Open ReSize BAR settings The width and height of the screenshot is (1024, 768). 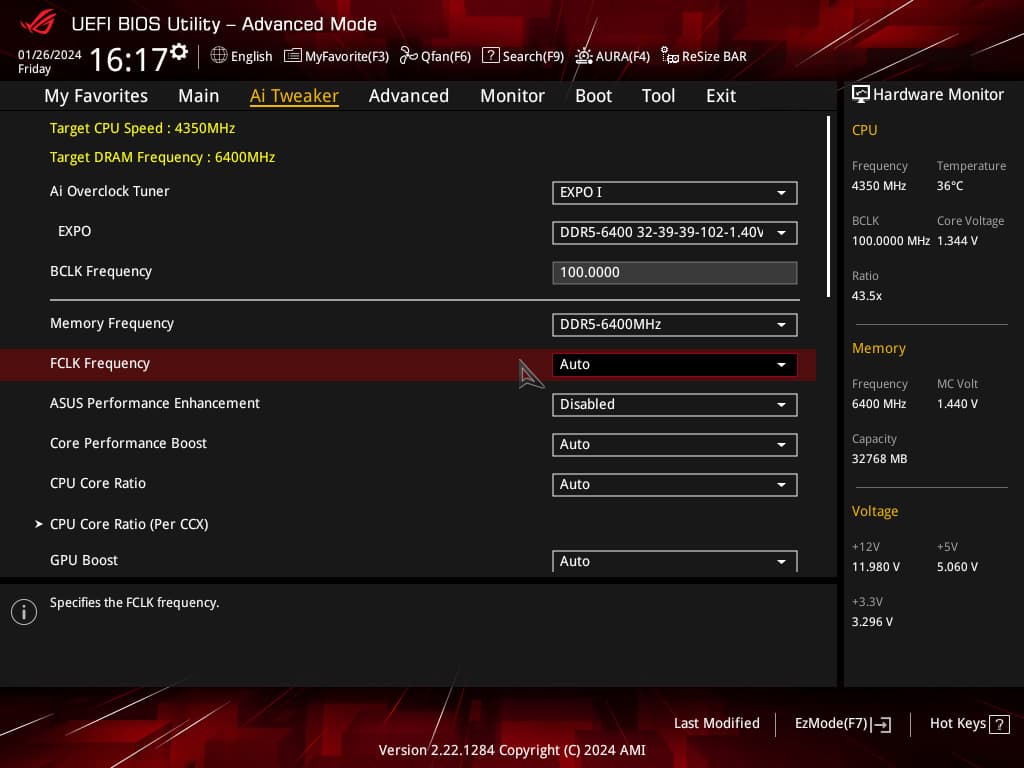coord(703,56)
